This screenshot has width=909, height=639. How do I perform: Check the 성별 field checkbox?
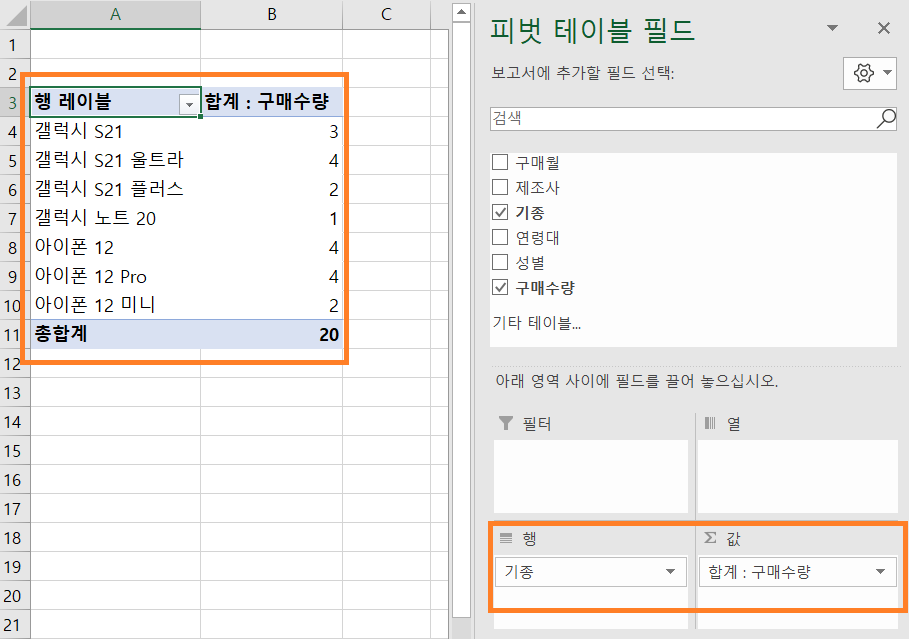coord(500,262)
